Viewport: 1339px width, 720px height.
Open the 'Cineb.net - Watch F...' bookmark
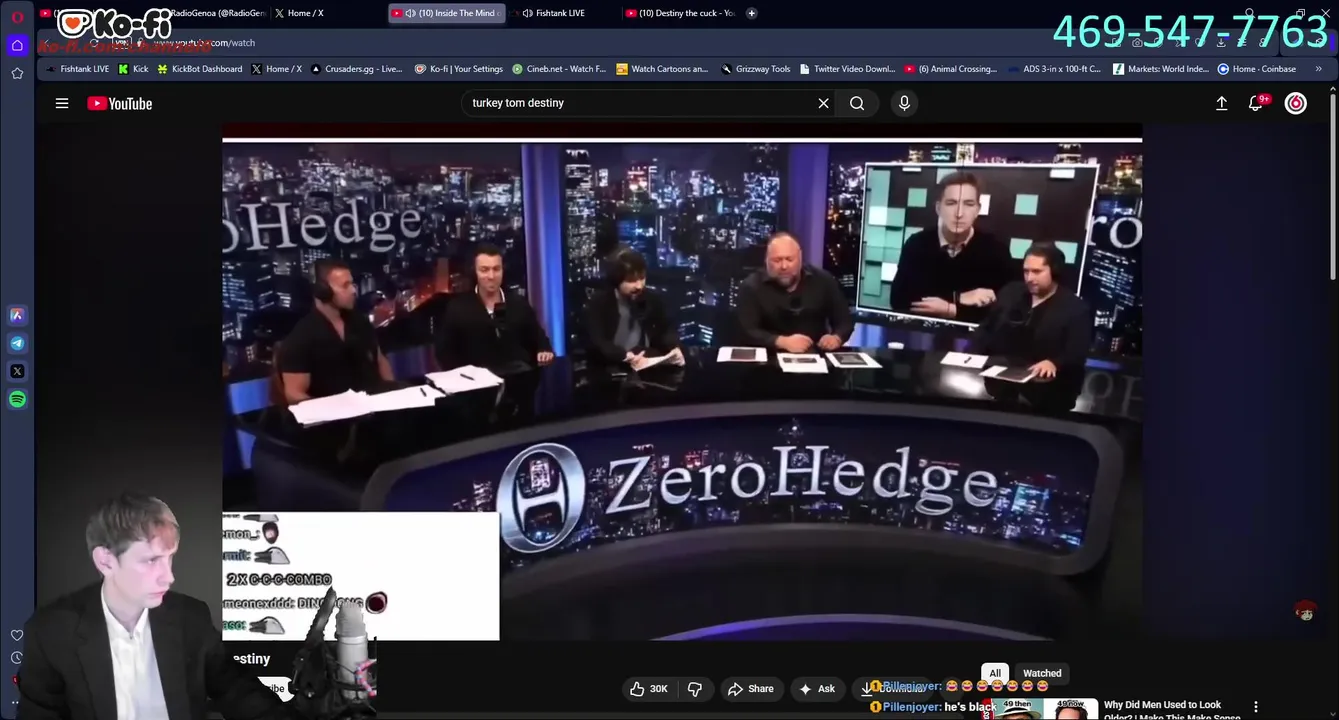559,69
